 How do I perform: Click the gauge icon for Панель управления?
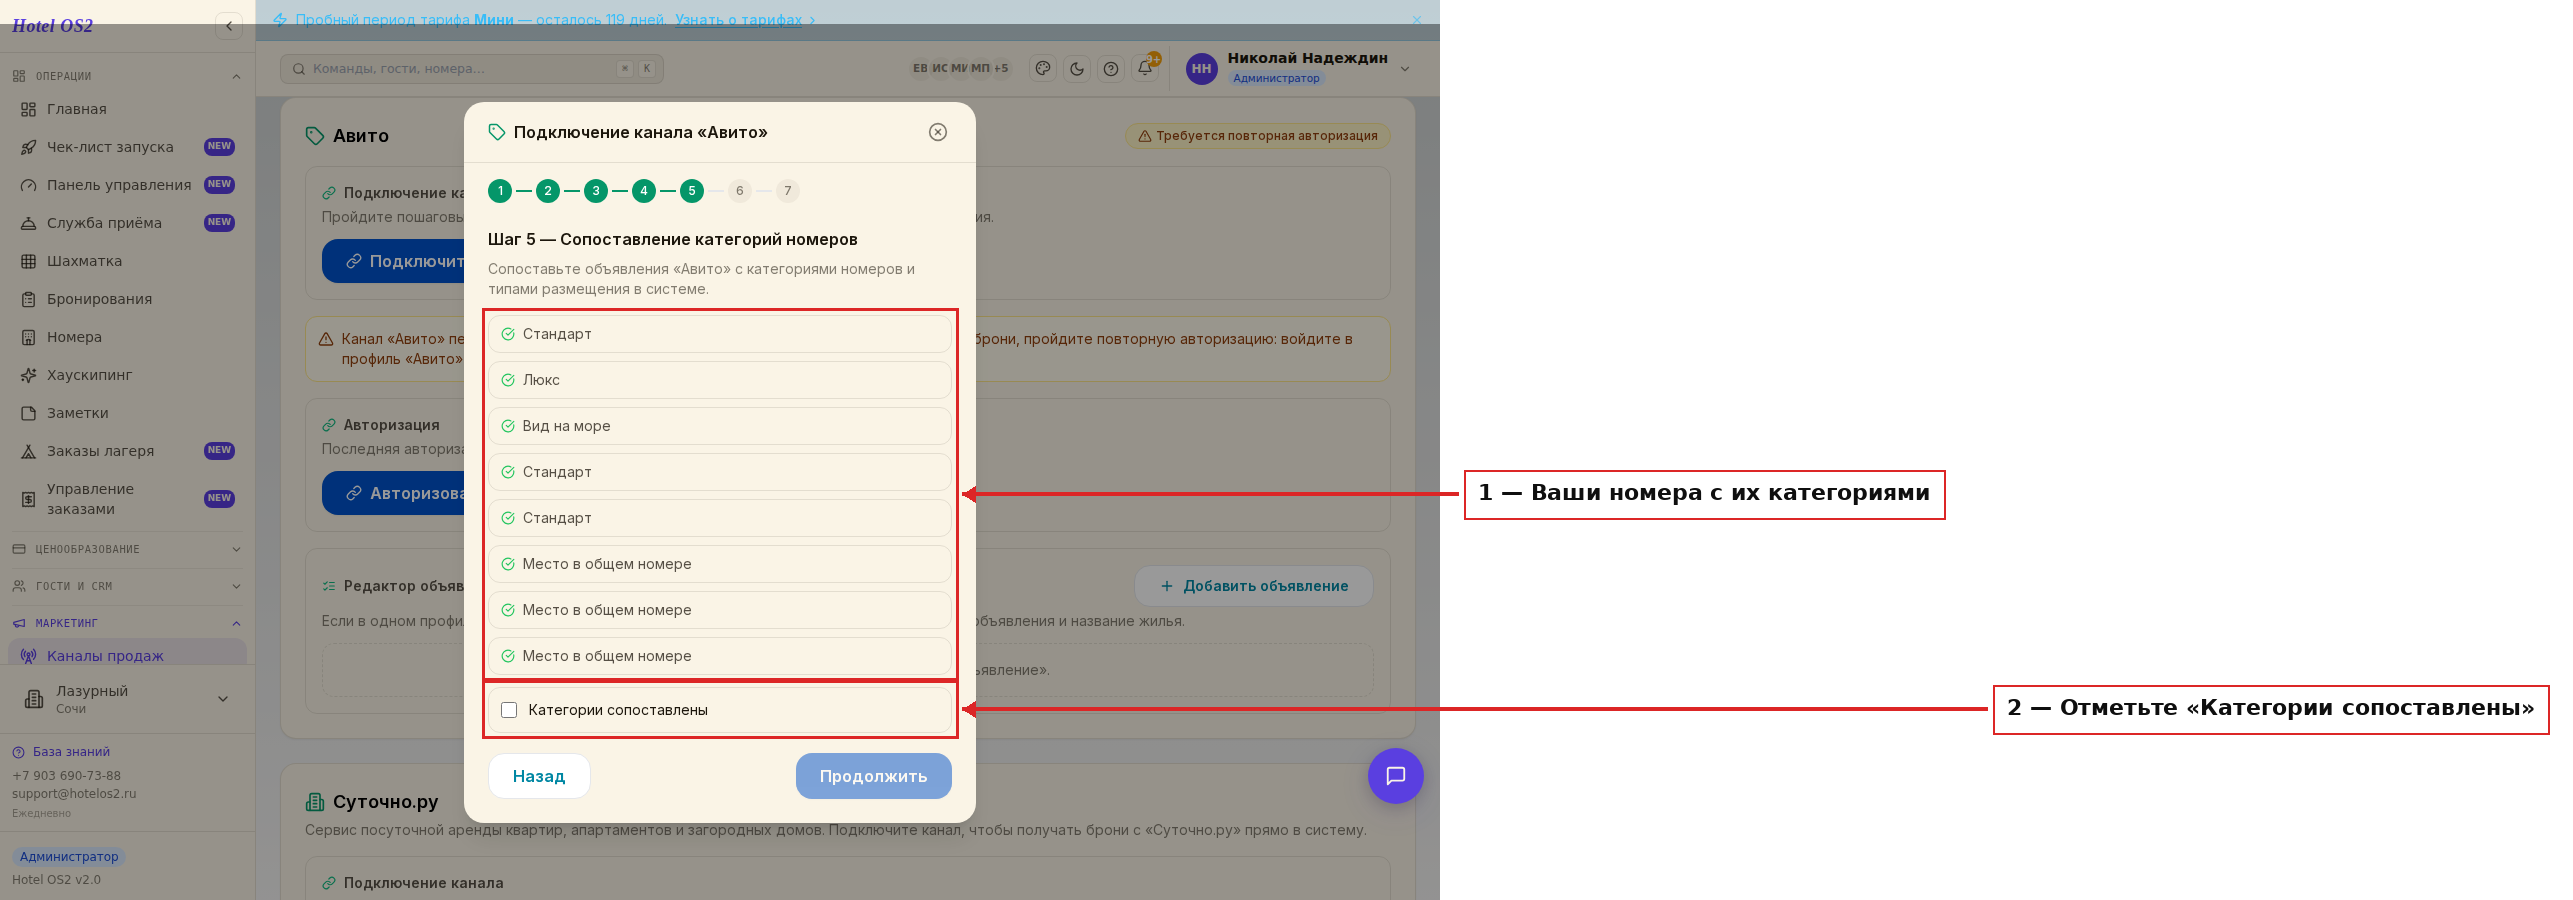pos(28,185)
